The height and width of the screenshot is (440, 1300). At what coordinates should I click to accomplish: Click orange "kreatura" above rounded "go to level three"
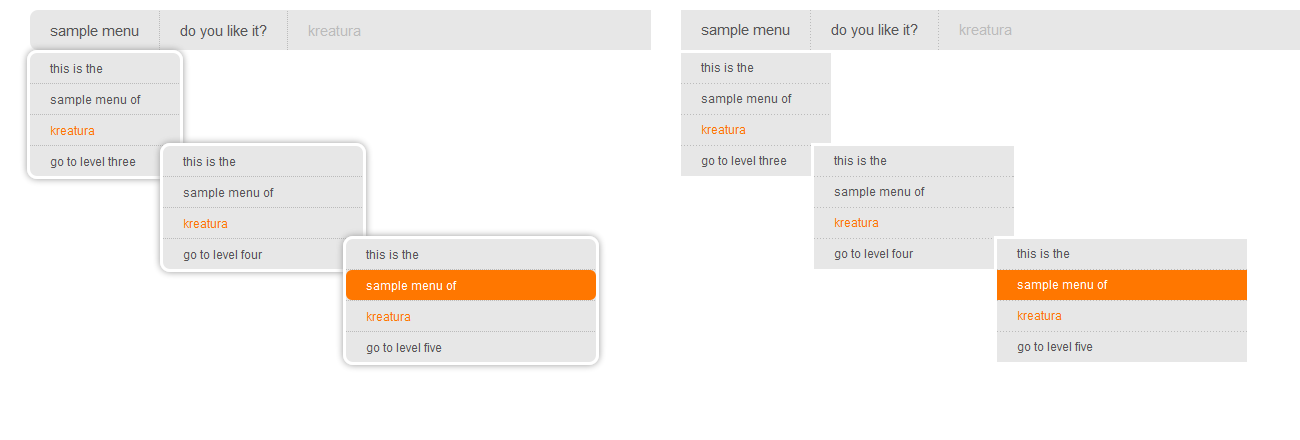pyautogui.click(x=72, y=131)
